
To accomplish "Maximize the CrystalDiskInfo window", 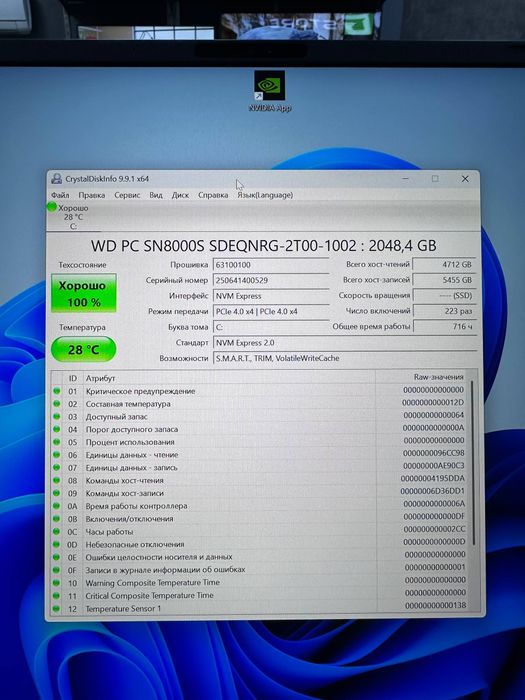I will point(435,179).
